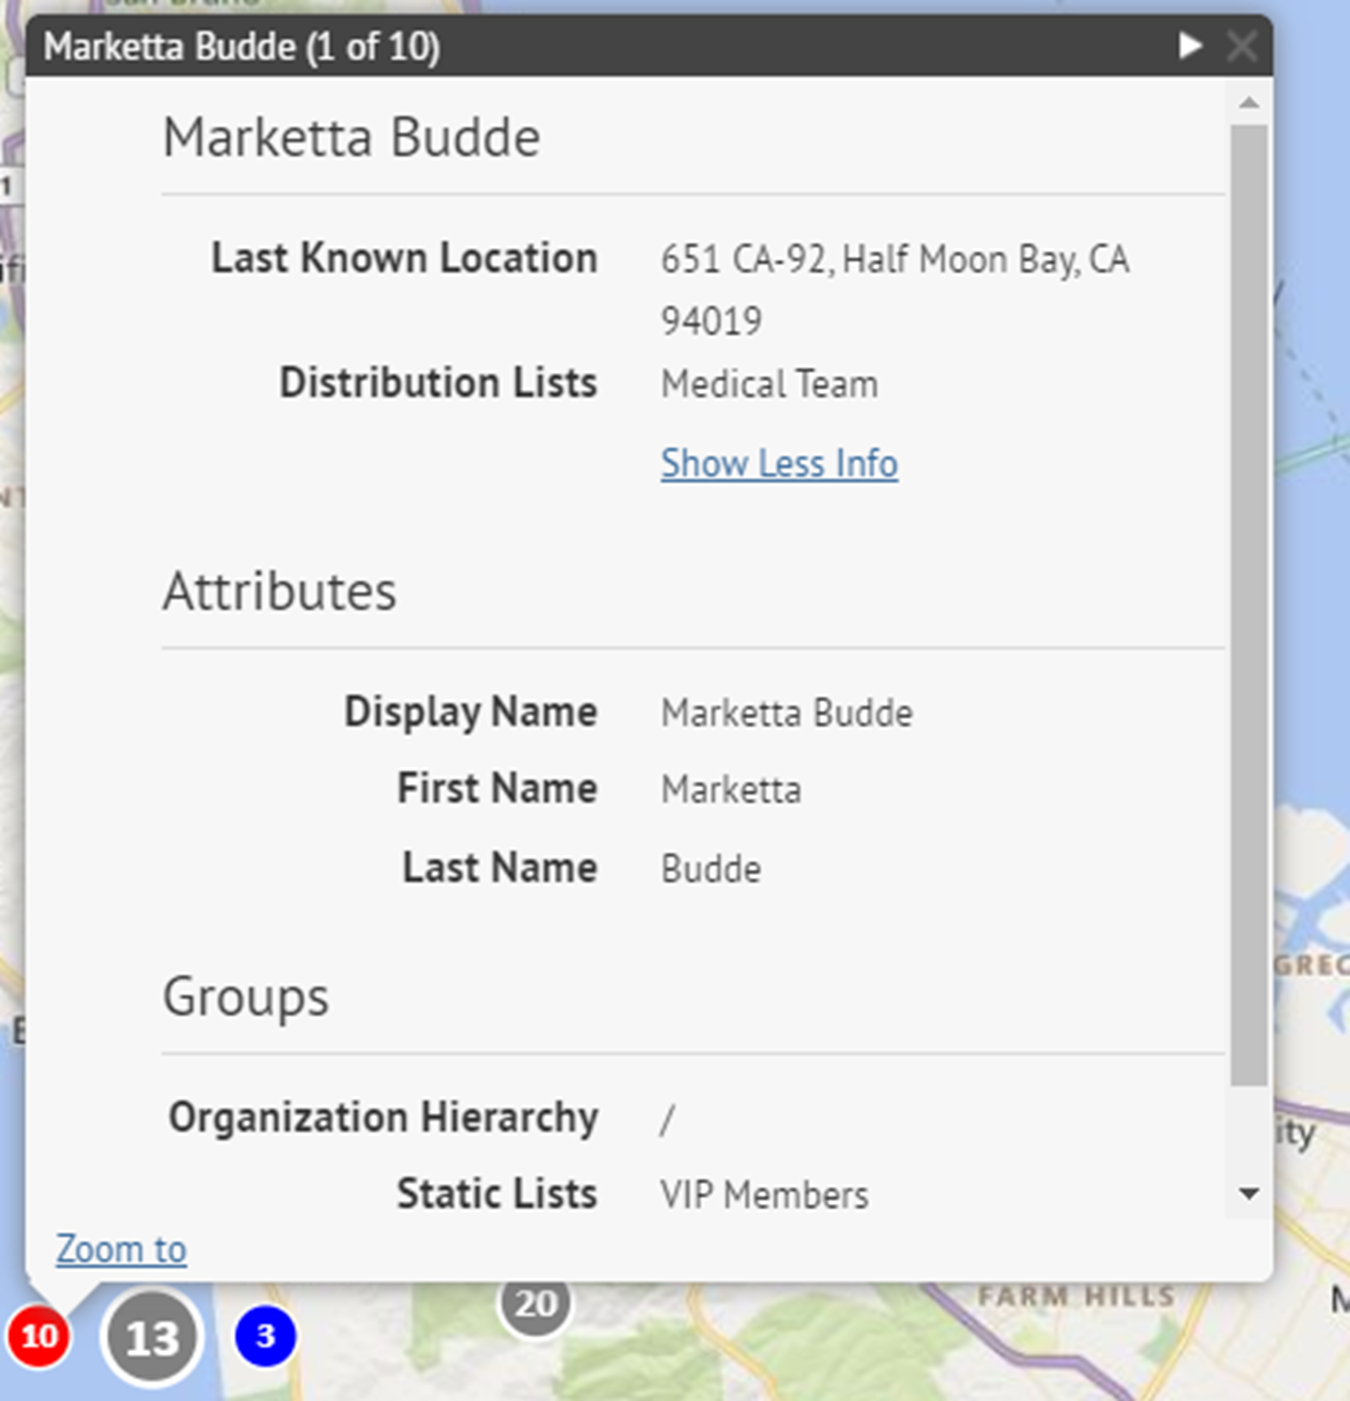Click the FARM HILLS map label
The width and height of the screenshot is (1350, 1401).
(x=1076, y=1296)
